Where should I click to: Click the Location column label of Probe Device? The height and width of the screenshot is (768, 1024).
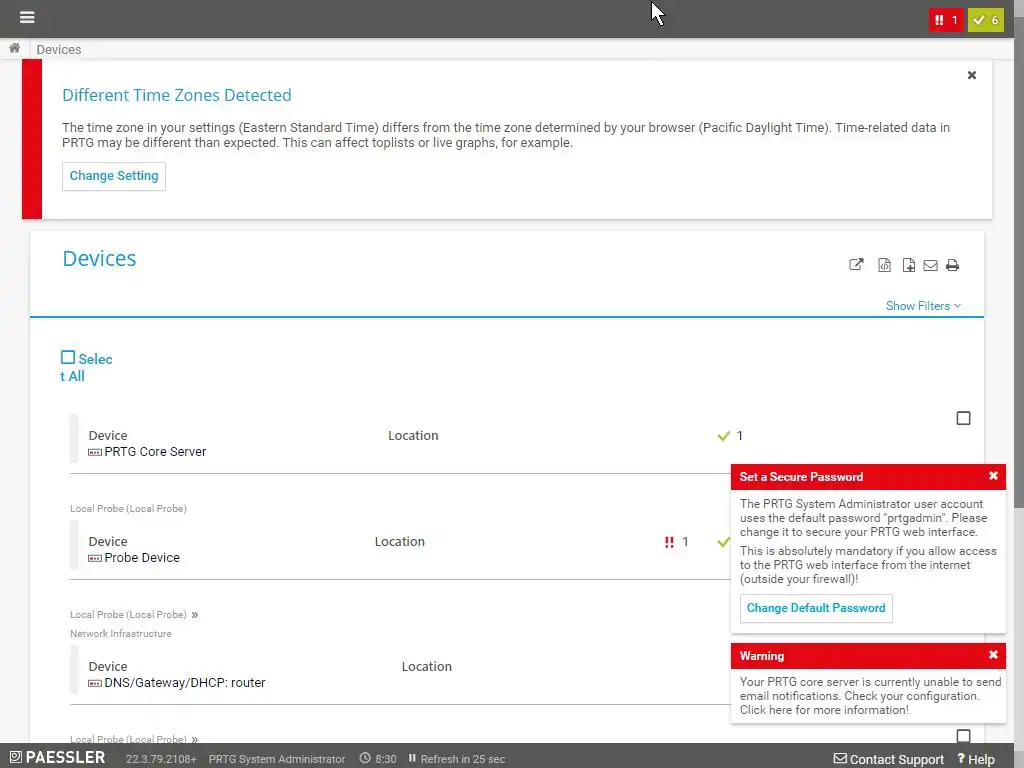tap(400, 541)
